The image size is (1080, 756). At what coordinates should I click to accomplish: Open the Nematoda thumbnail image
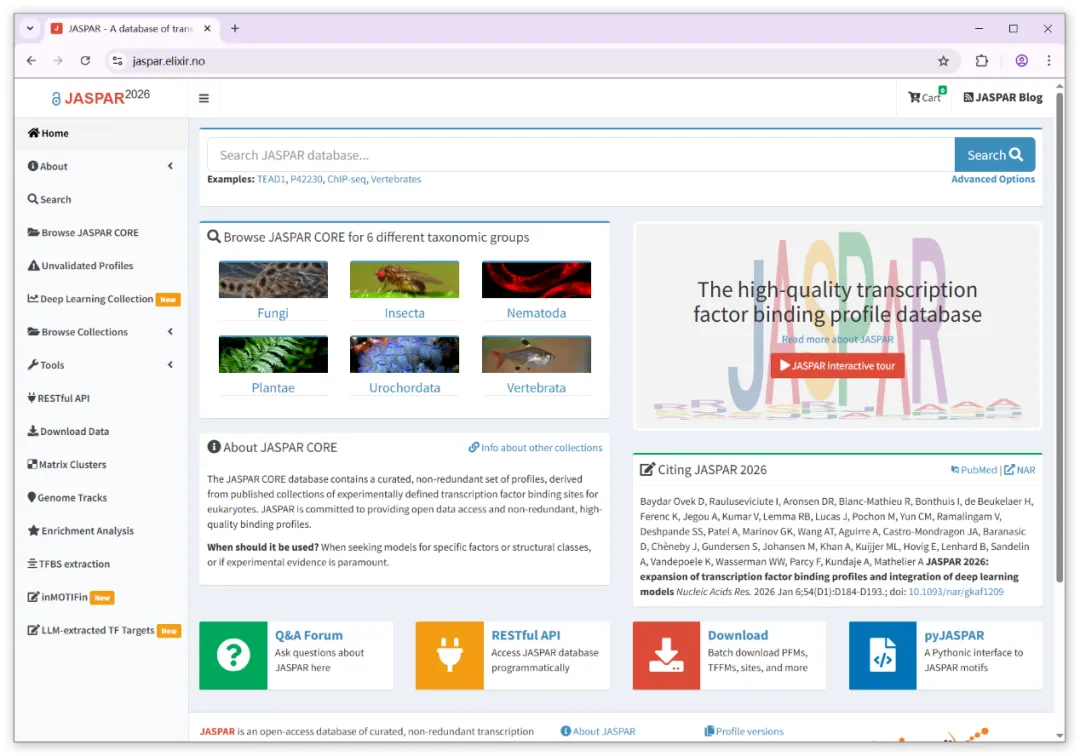[x=537, y=280]
